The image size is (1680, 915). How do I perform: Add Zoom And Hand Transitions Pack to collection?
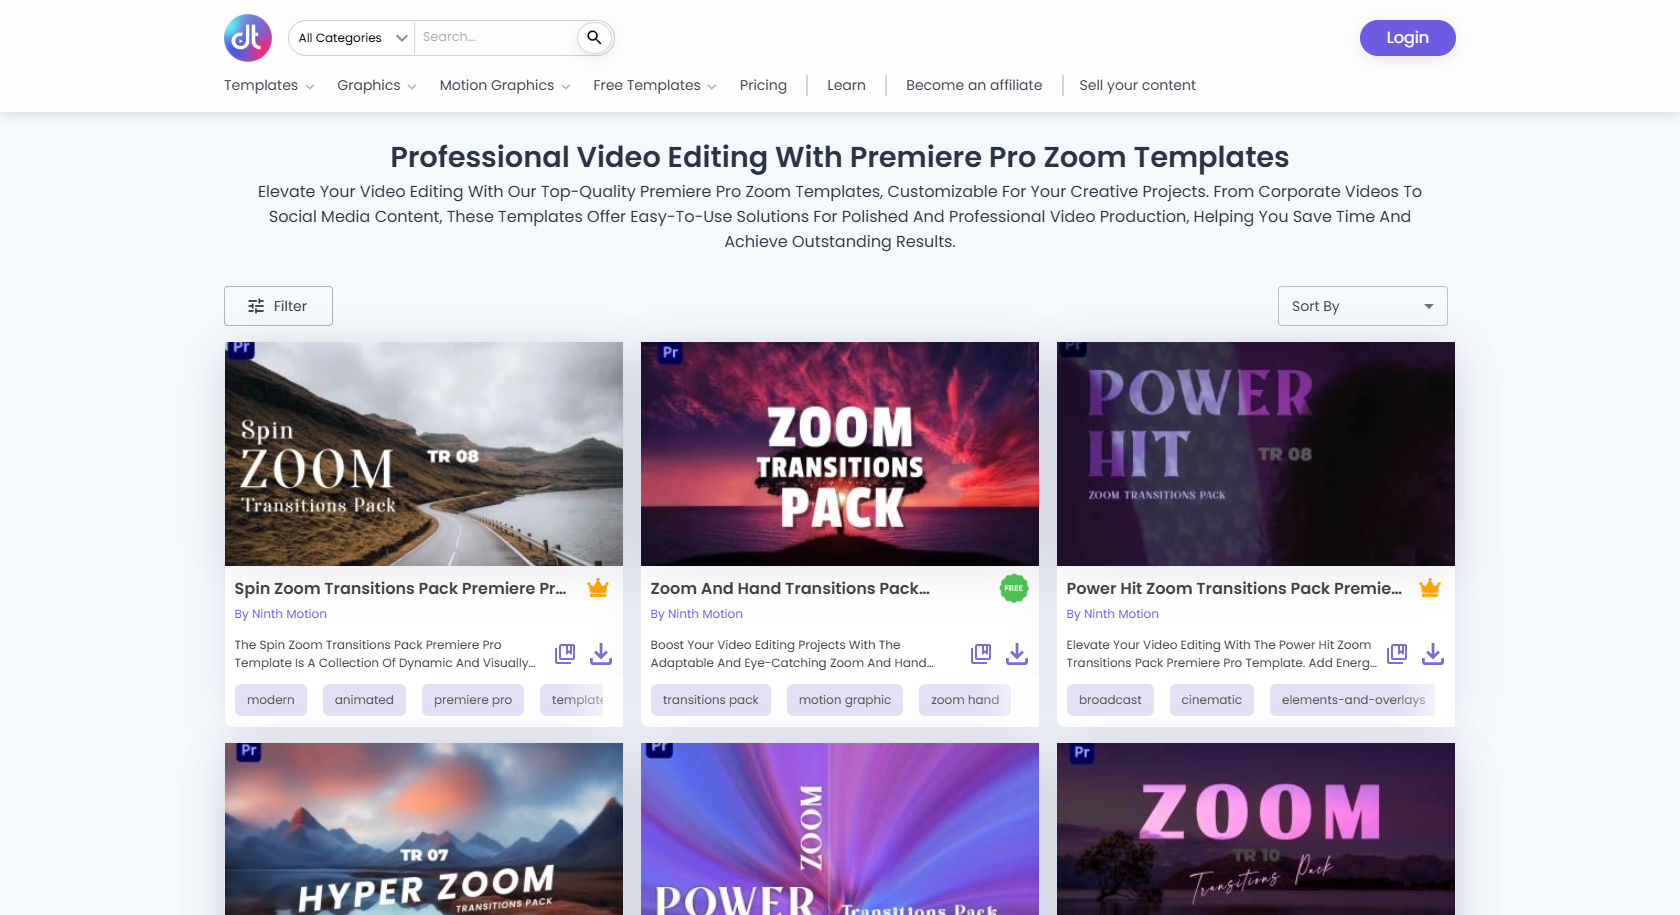coord(981,654)
